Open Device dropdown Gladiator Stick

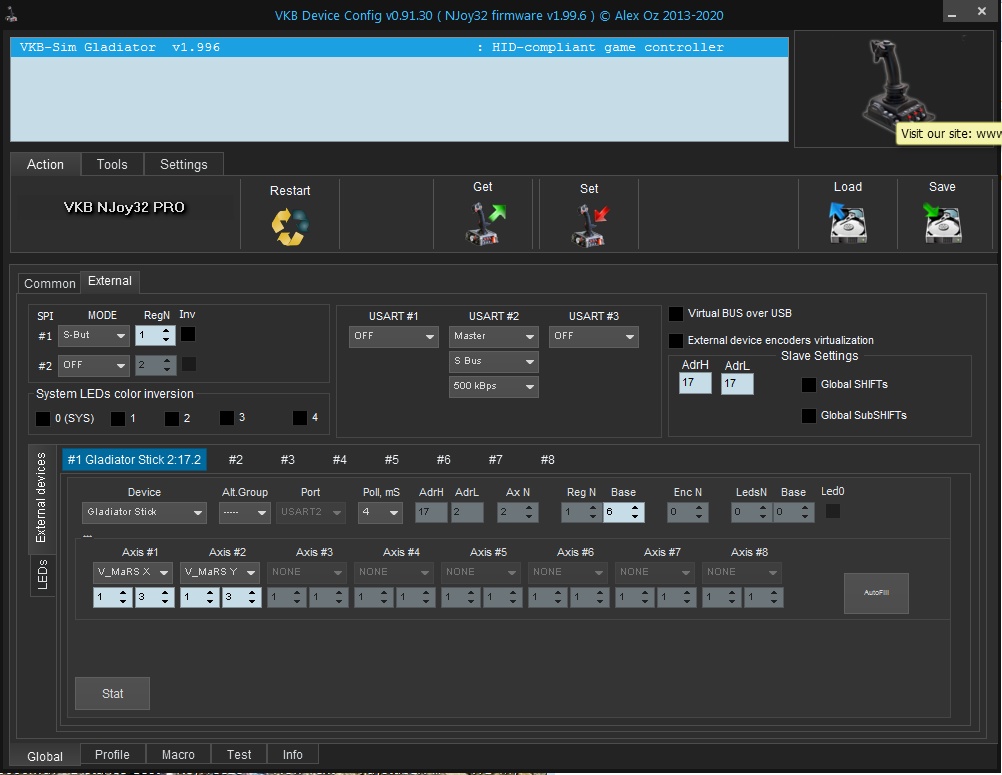(x=144, y=512)
